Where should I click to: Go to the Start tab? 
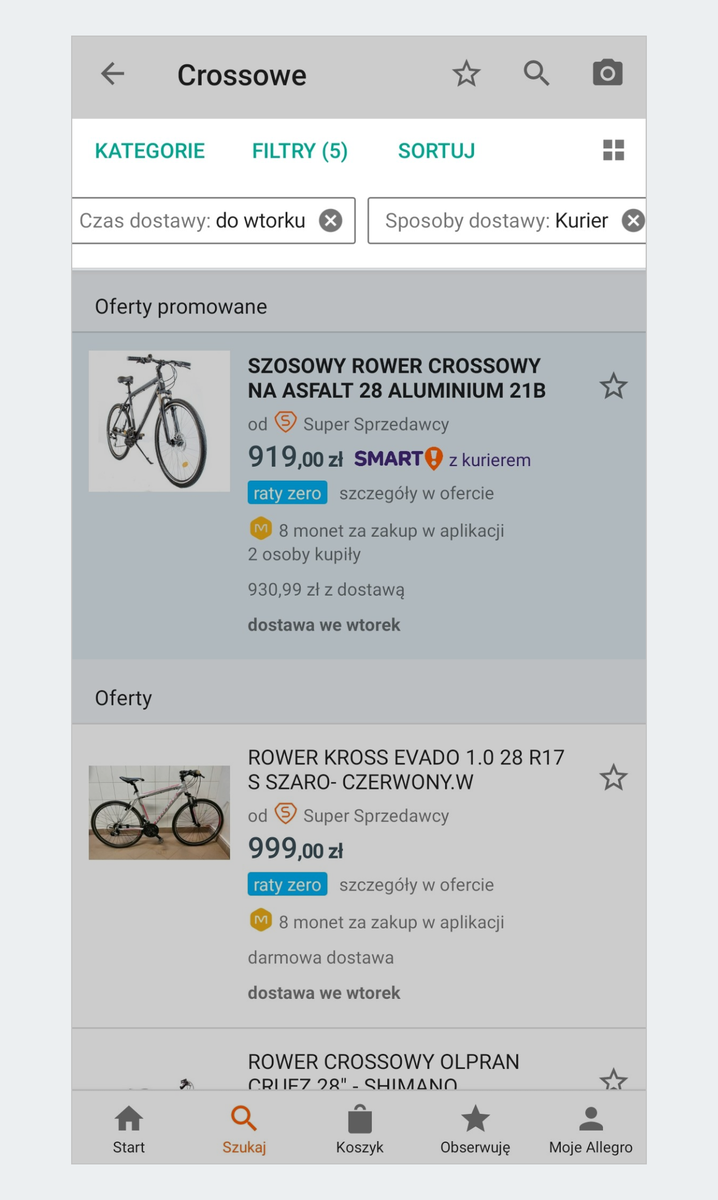(x=129, y=1128)
